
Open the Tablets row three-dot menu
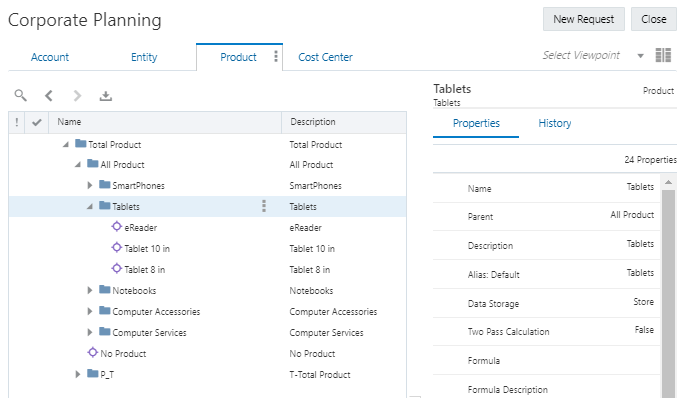pyautogui.click(x=264, y=206)
